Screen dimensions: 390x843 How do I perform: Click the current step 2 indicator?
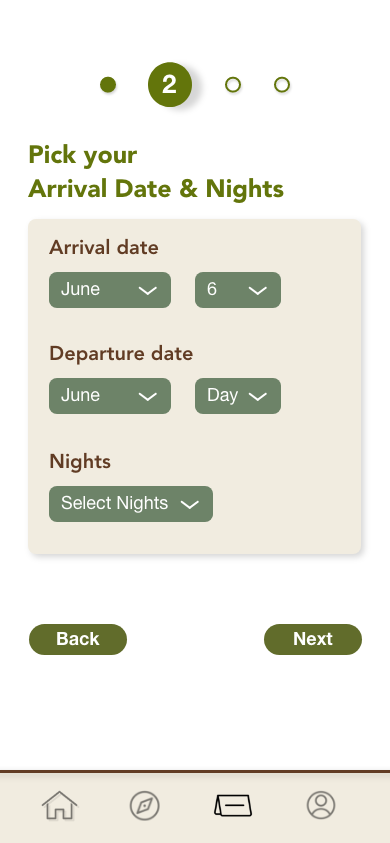[170, 85]
